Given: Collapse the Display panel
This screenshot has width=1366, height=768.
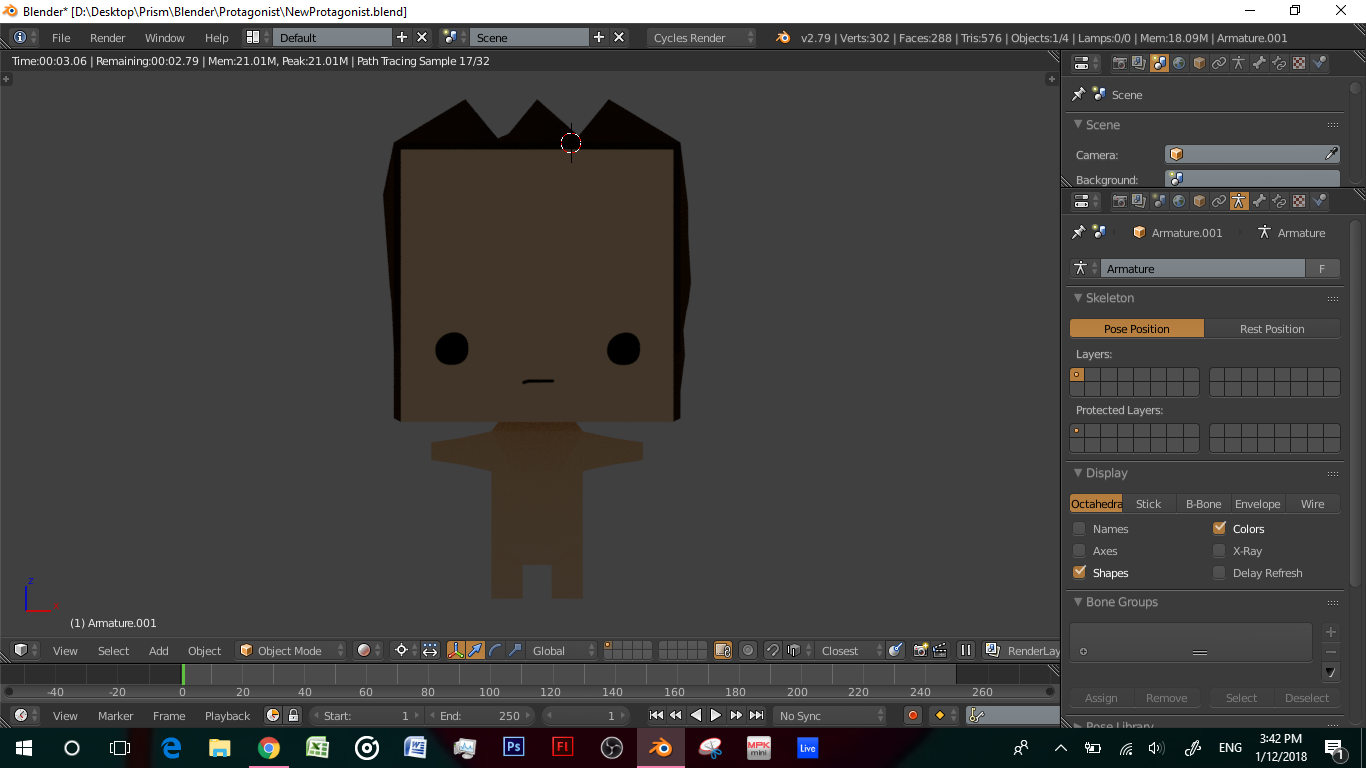Looking at the screenshot, I should click(x=1079, y=473).
